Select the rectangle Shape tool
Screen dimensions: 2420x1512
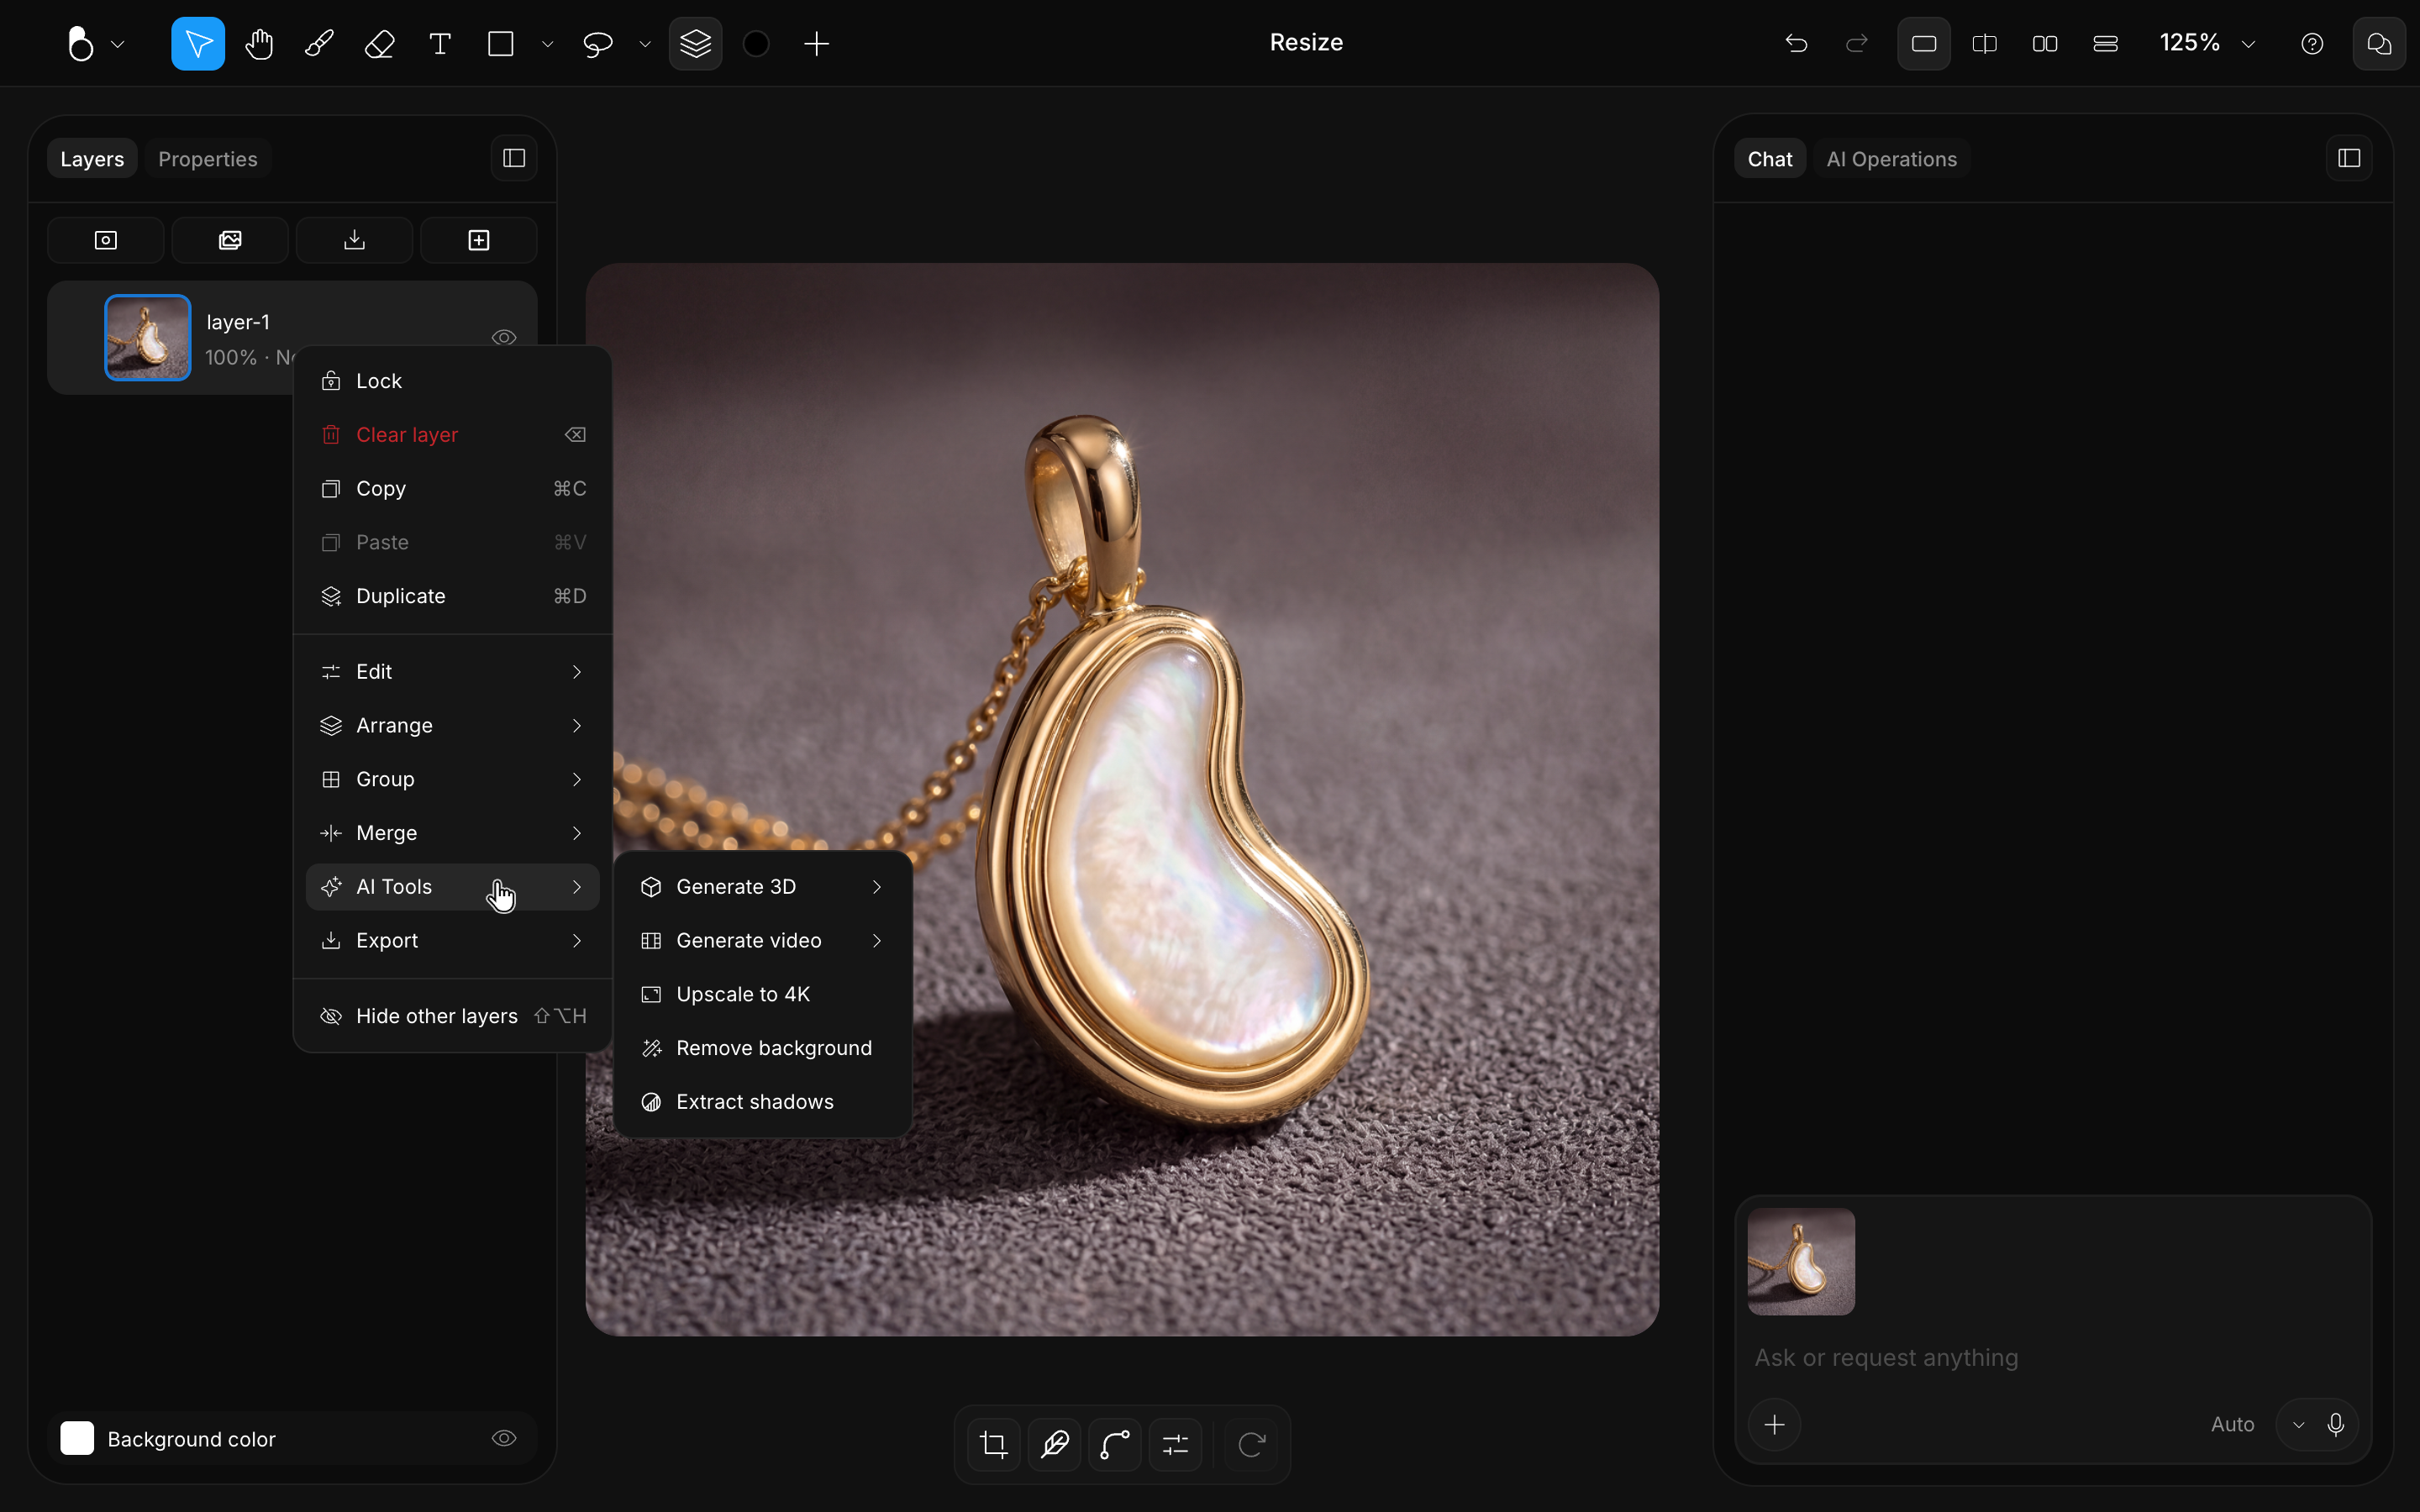tap(501, 44)
